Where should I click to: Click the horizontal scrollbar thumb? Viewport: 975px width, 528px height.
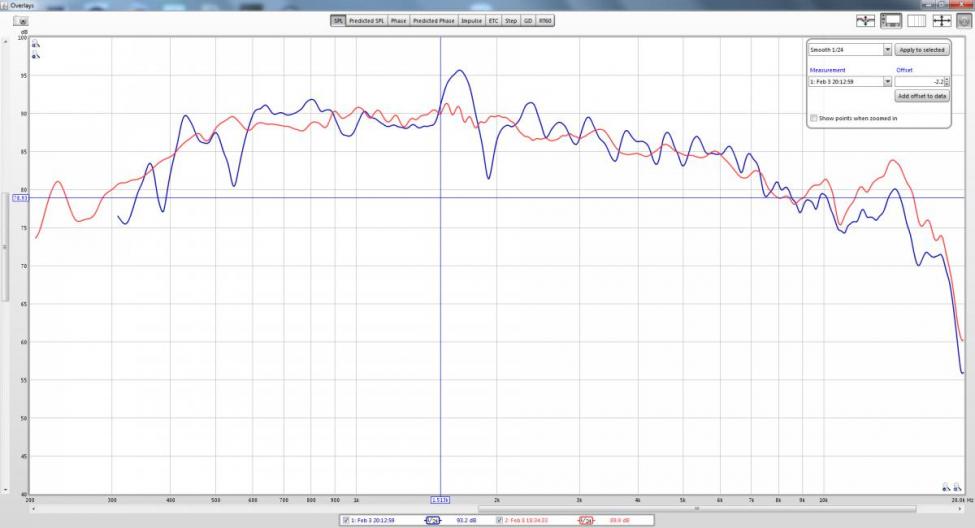click(x=696, y=509)
